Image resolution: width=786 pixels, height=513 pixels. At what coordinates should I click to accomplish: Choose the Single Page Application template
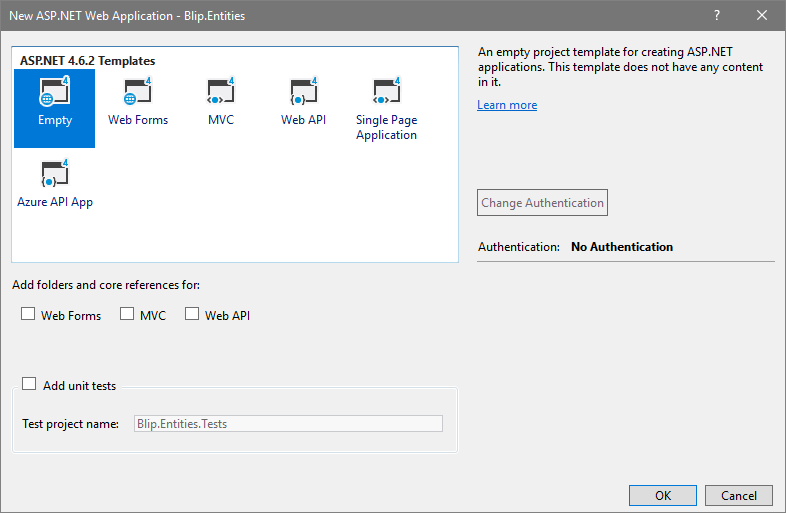[x=386, y=108]
